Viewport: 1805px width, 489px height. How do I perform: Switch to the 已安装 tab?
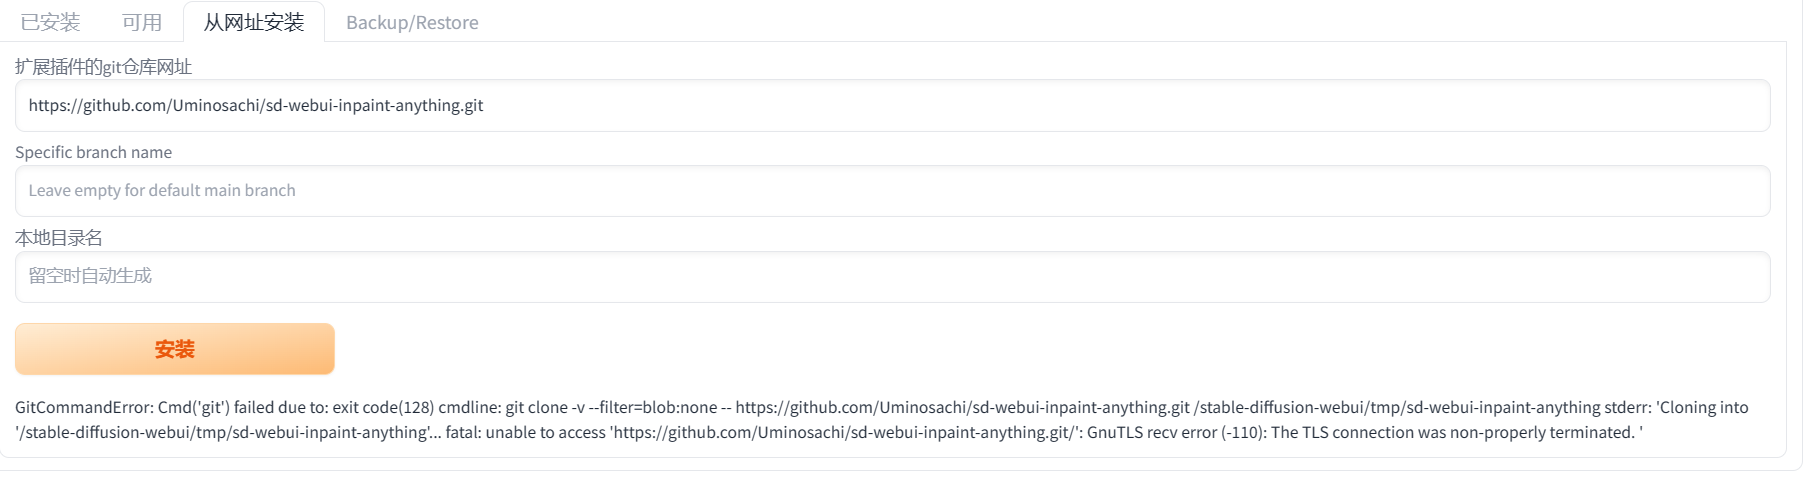50,22
